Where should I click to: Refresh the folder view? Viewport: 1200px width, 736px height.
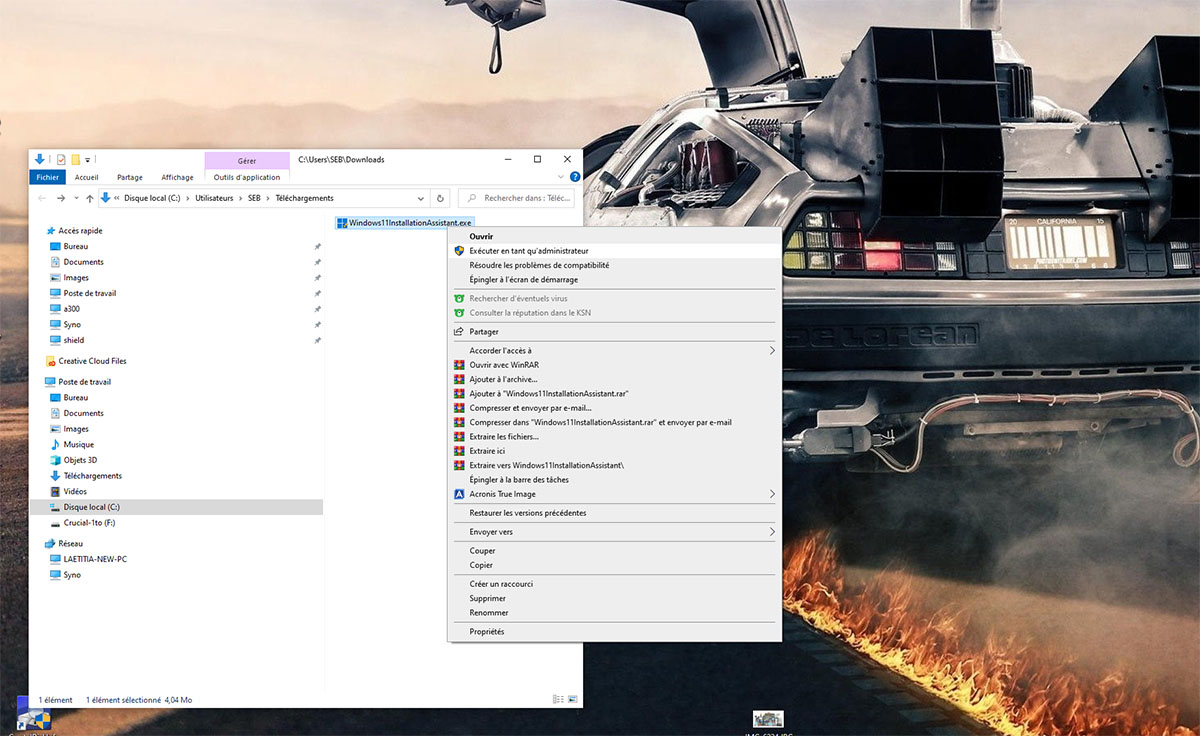coord(440,198)
